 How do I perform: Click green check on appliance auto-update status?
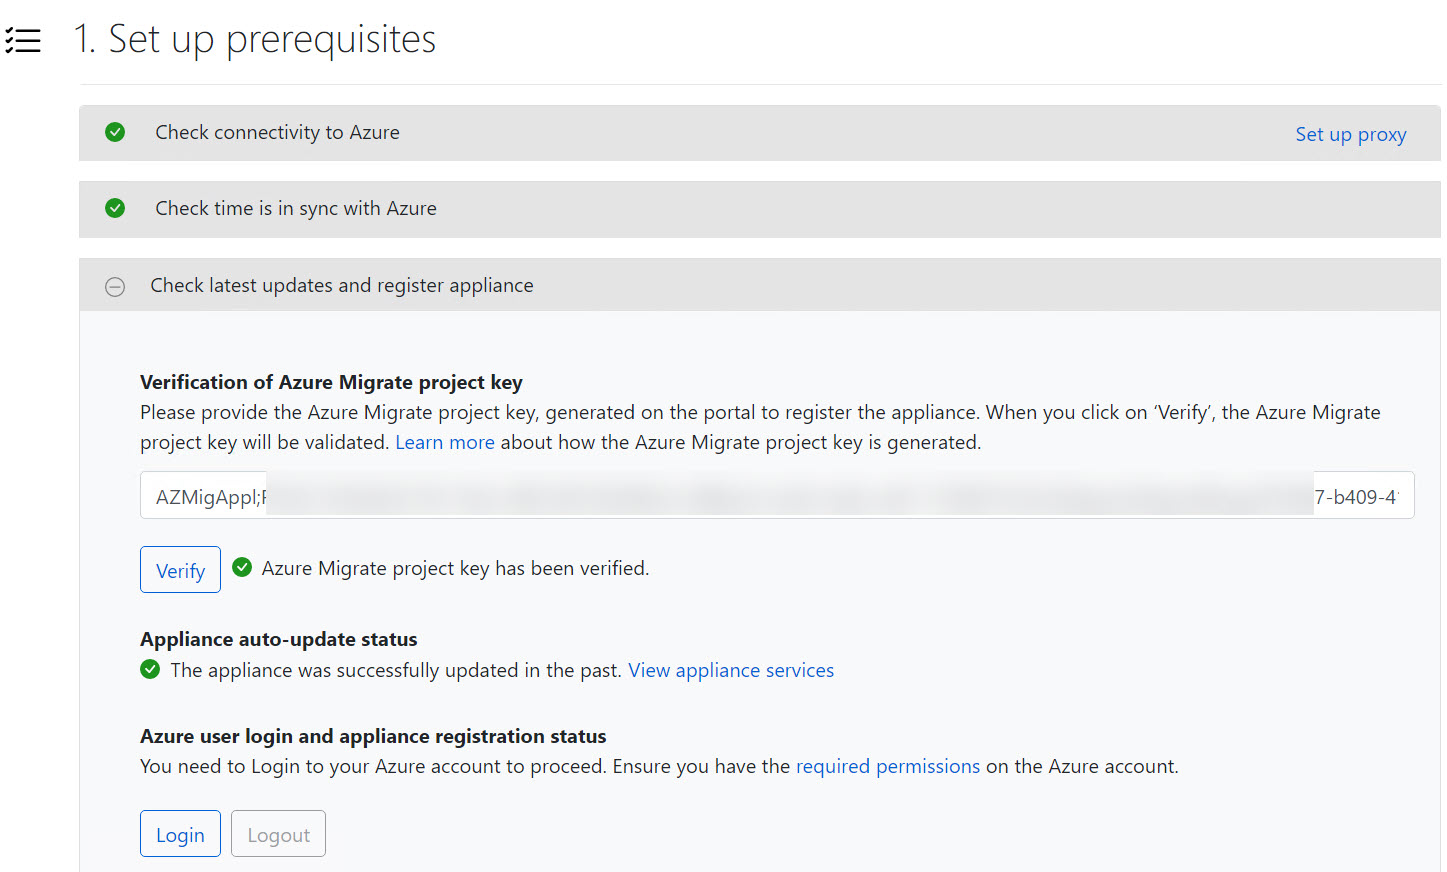point(150,669)
